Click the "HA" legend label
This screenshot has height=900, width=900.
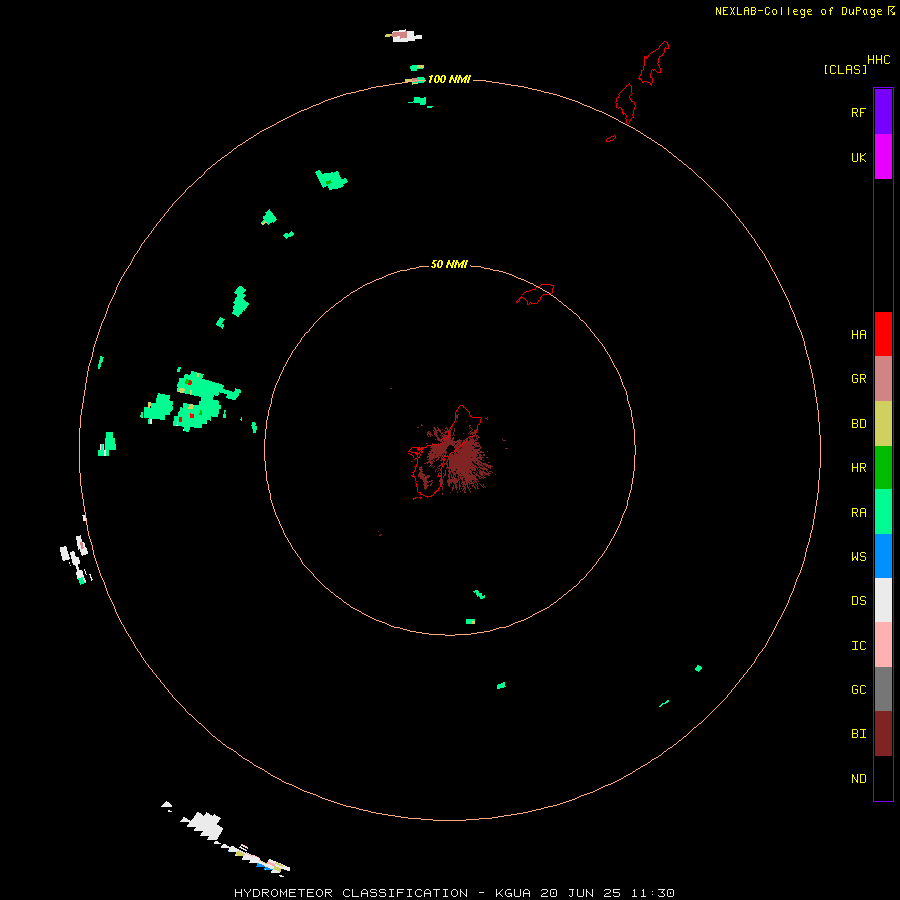[x=858, y=334]
